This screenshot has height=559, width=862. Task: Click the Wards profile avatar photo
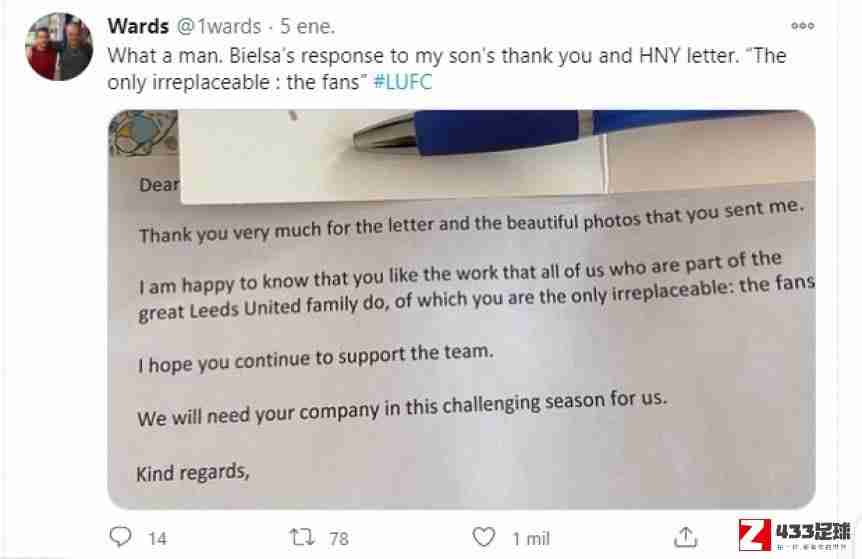[x=59, y=47]
